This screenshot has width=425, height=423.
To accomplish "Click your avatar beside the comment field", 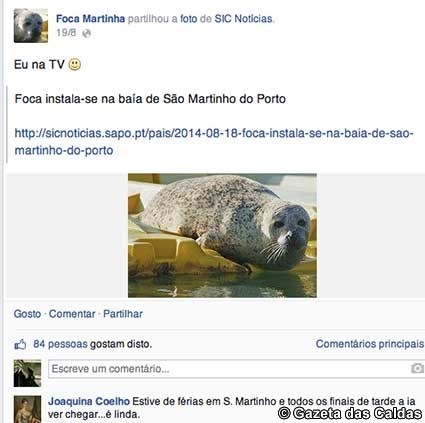I will 27,373.
